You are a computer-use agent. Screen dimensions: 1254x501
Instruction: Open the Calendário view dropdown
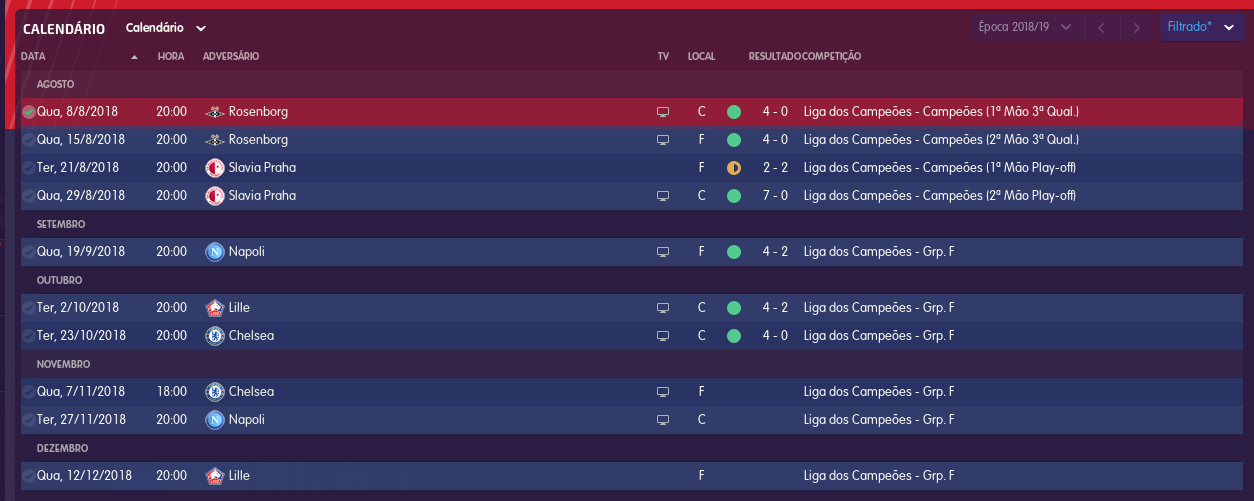166,28
